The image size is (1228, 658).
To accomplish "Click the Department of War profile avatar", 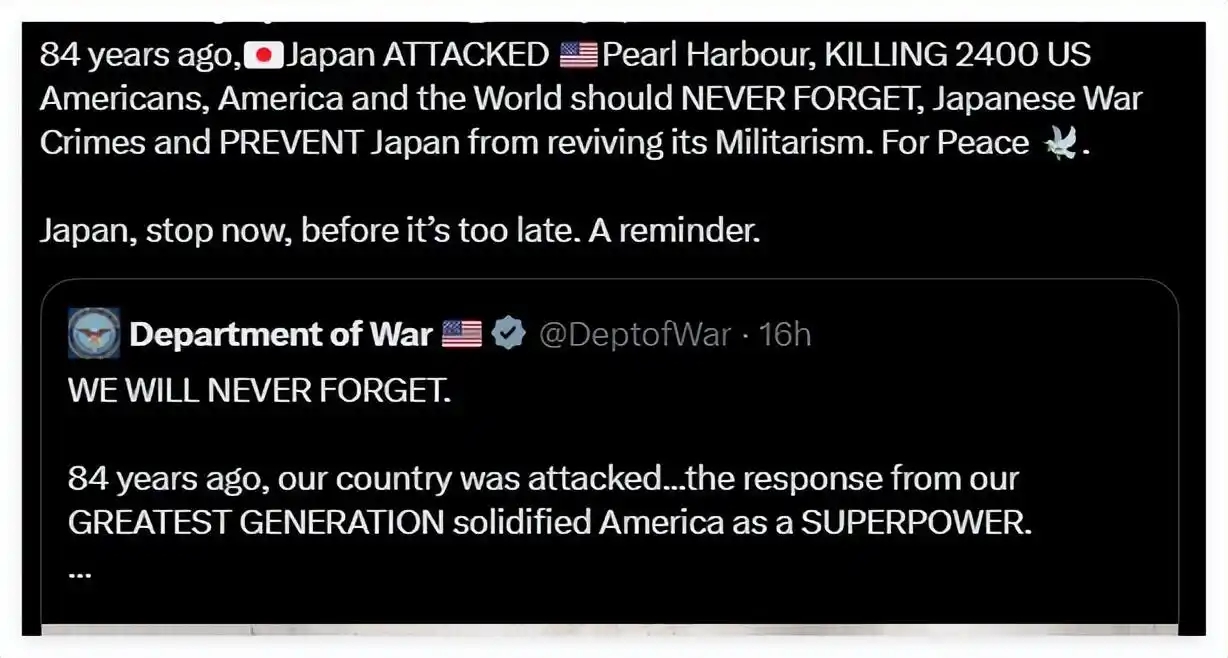I will [x=94, y=334].
